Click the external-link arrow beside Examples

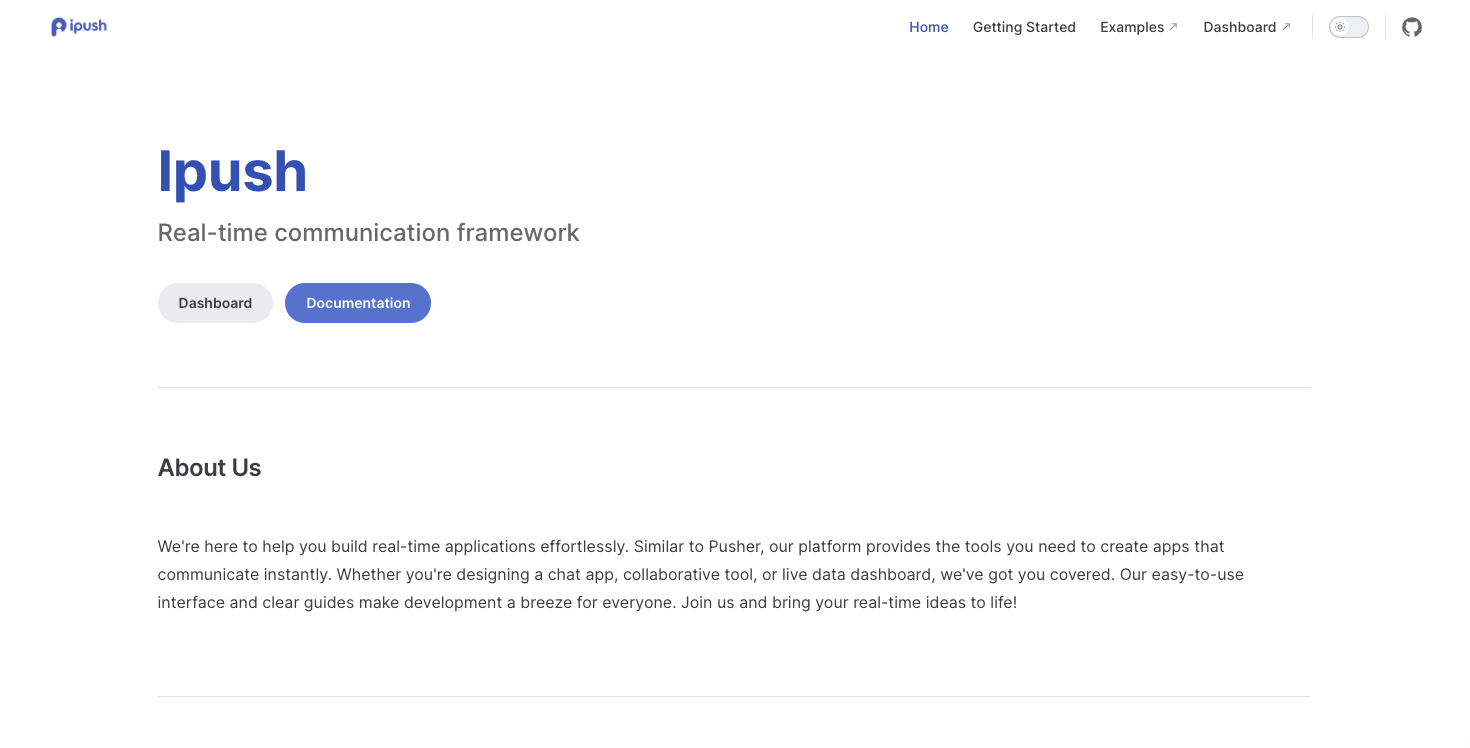[x=1173, y=27]
